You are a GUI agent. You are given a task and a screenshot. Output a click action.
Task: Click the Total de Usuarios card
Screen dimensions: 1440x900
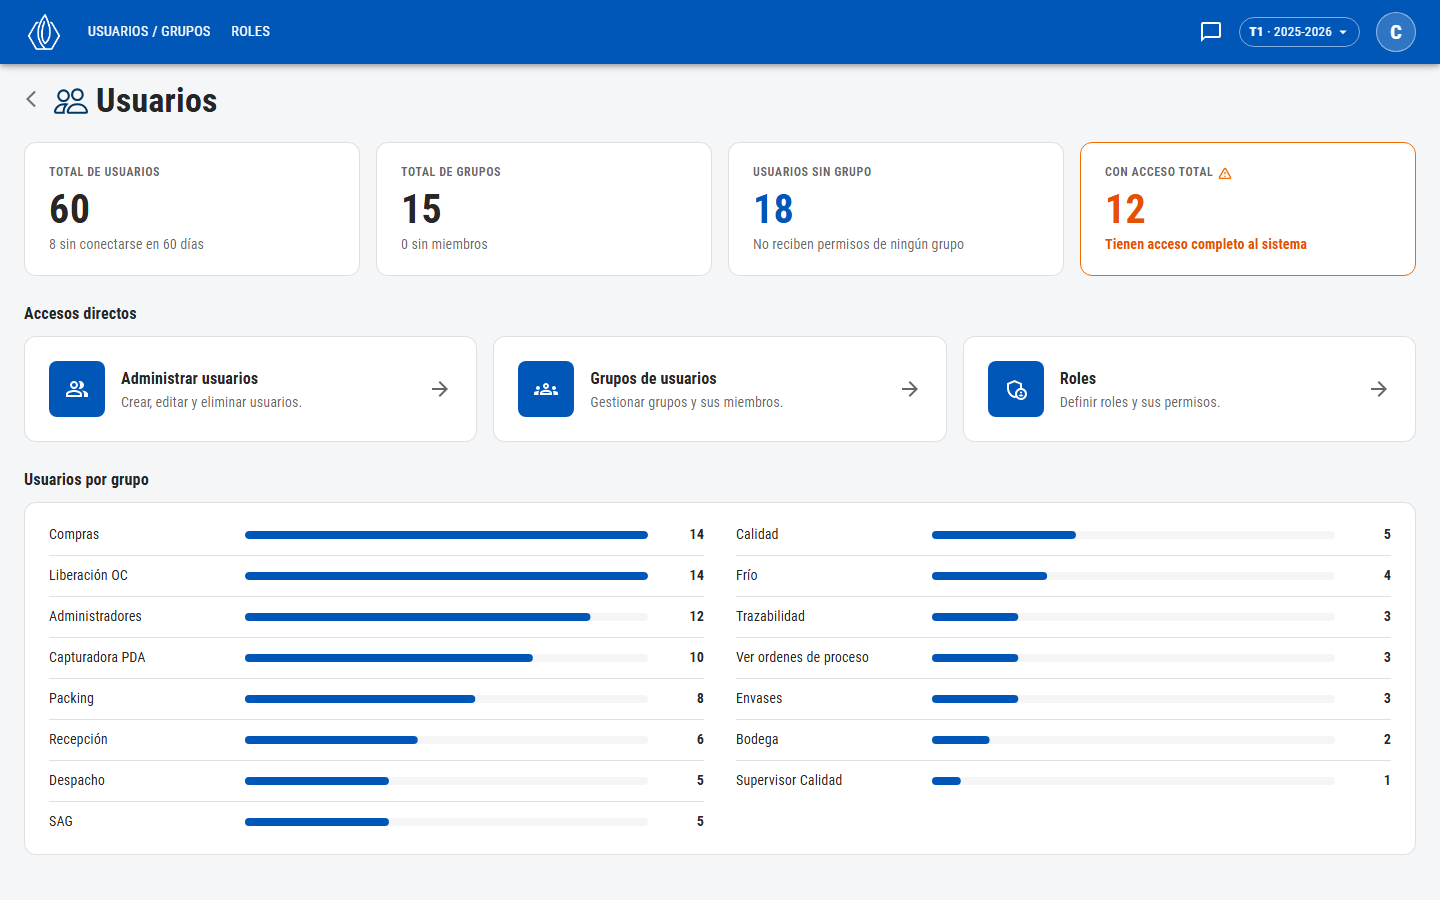[x=192, y=209]
